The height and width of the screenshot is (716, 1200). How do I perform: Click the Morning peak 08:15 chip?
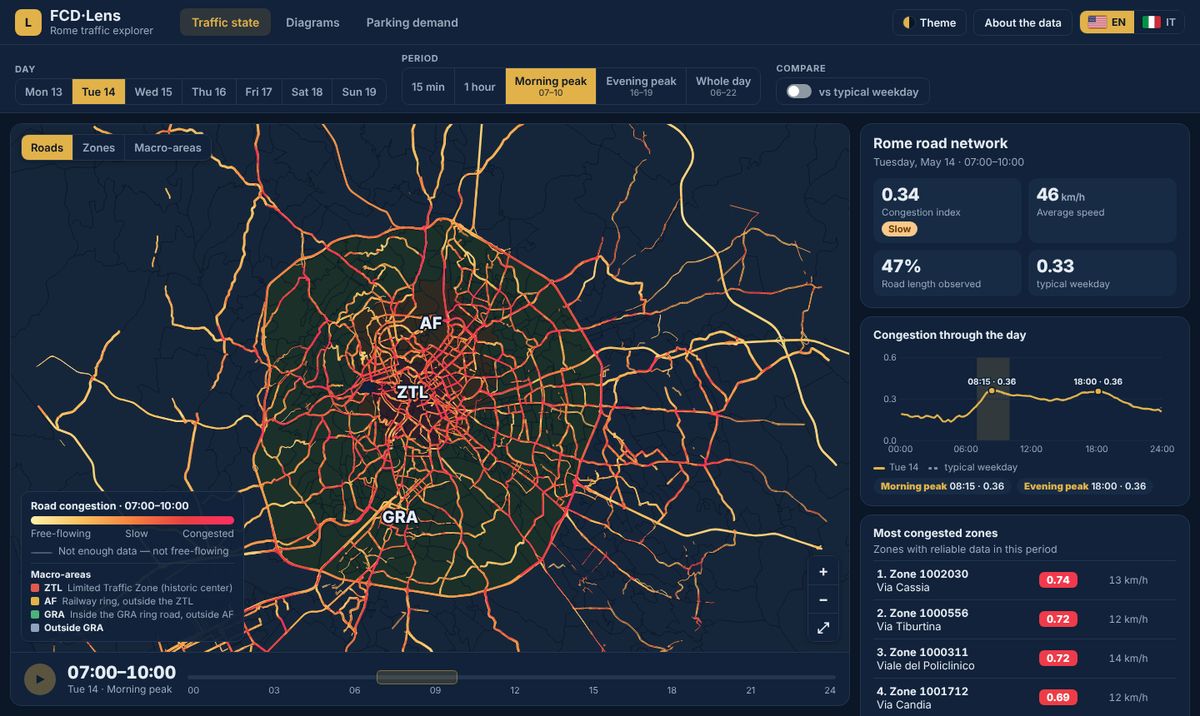[943, 486]
